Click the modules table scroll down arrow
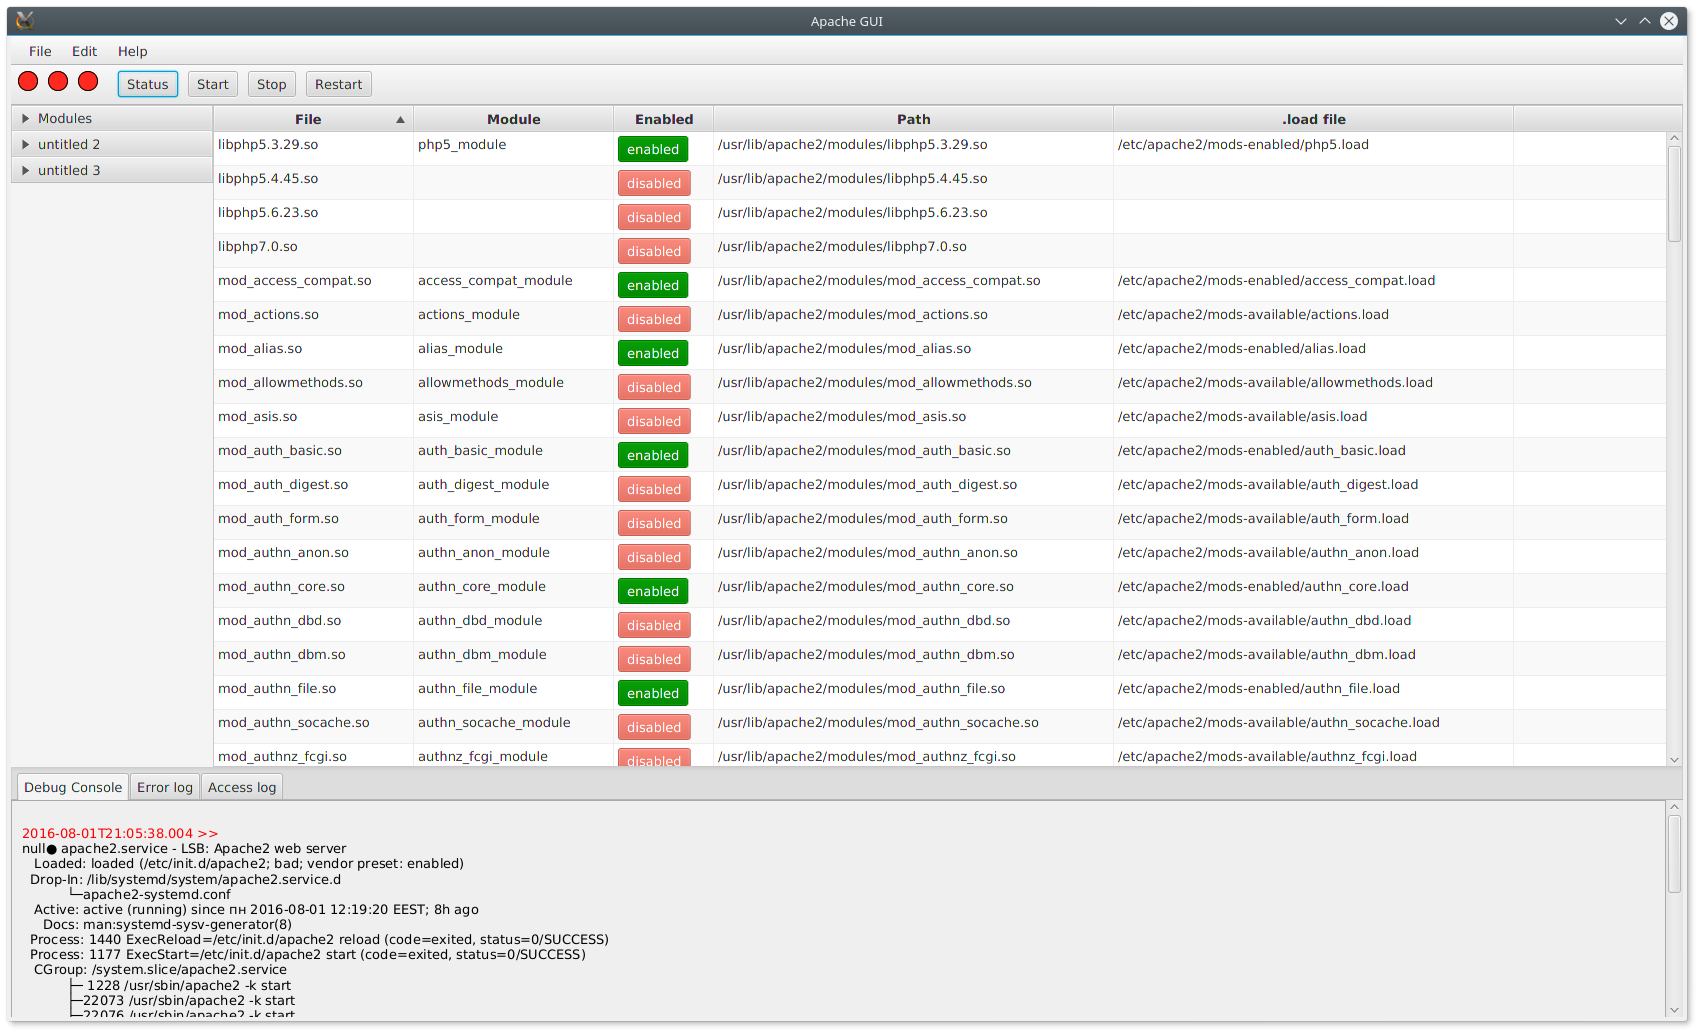This screenshot has width=1700, height=1034. [1674, 760]
